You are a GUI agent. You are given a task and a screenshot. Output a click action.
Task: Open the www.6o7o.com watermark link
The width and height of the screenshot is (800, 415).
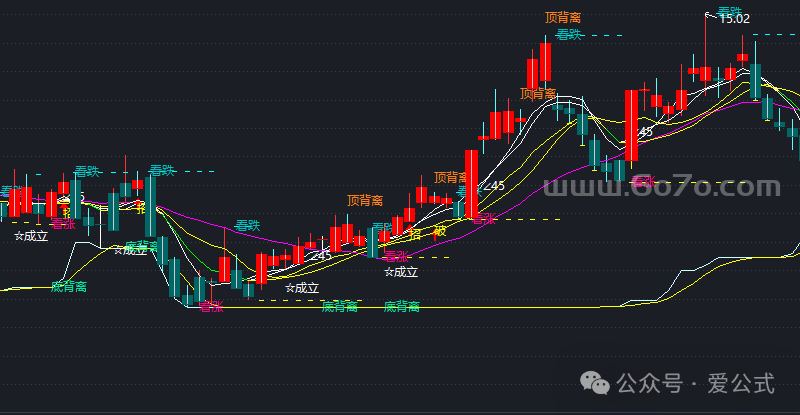pyautogui.click(x=662, y=188)
